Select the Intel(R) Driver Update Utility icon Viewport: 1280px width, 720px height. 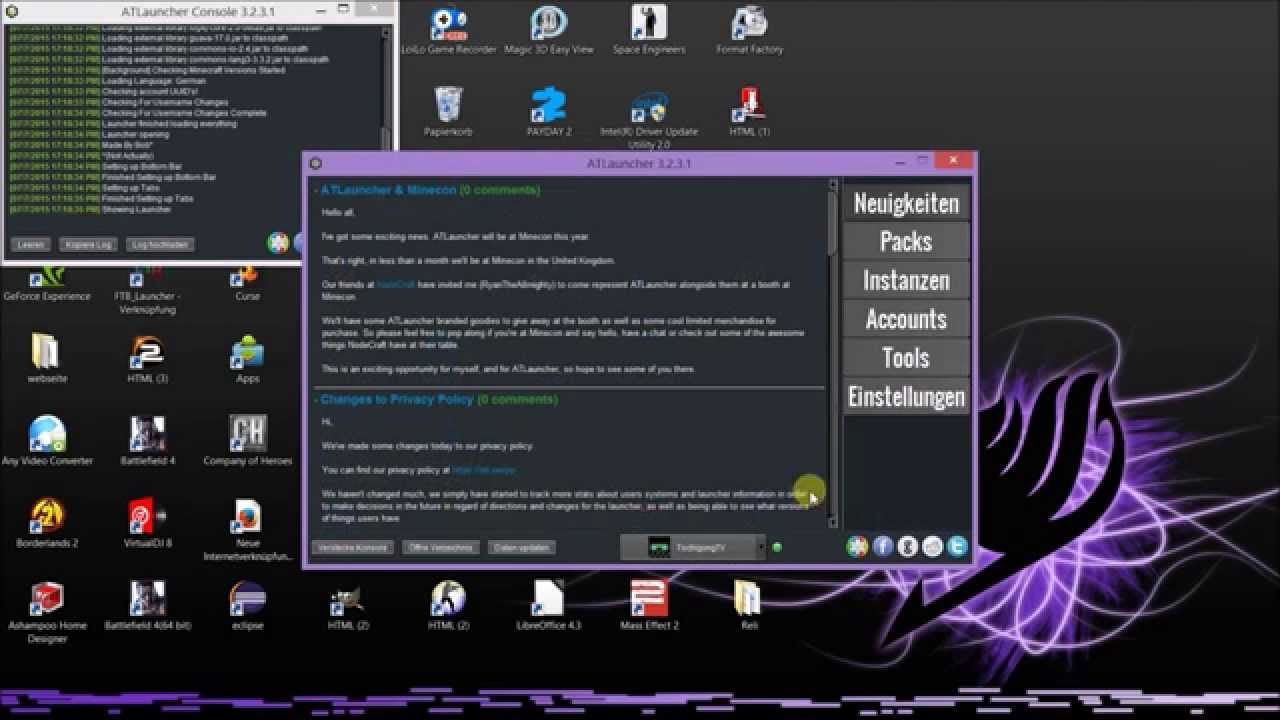pyautogui.click(x=649, y=119)
